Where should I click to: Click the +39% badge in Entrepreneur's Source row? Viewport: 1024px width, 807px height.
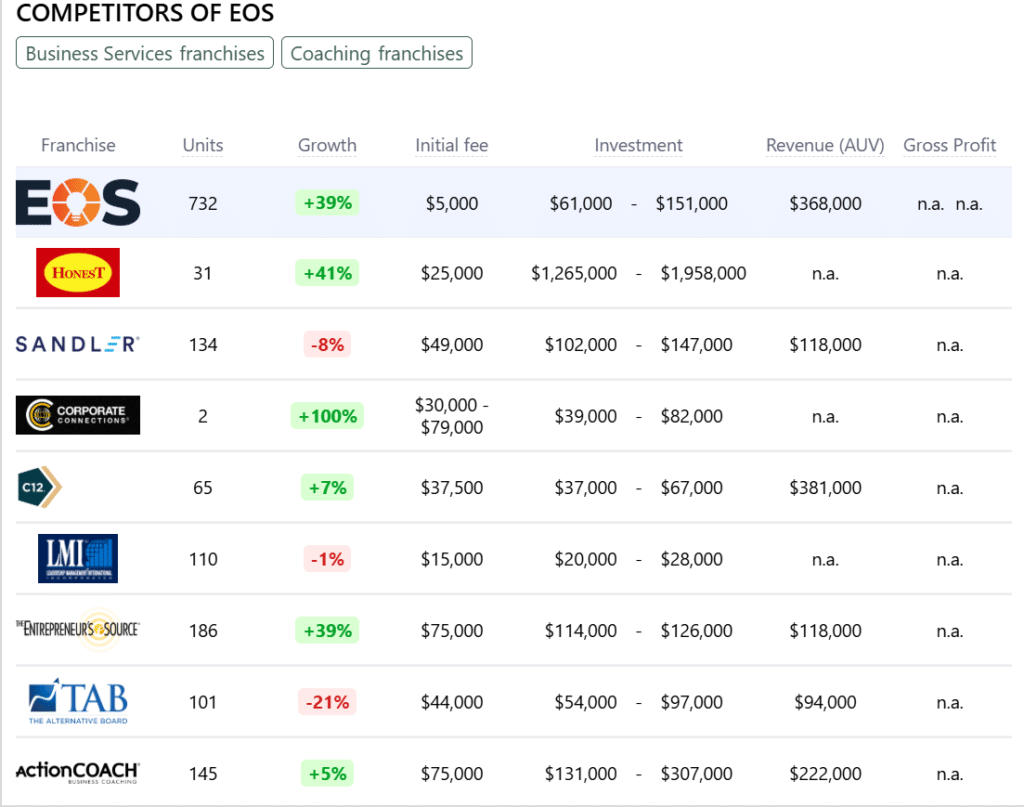[327, 630]
